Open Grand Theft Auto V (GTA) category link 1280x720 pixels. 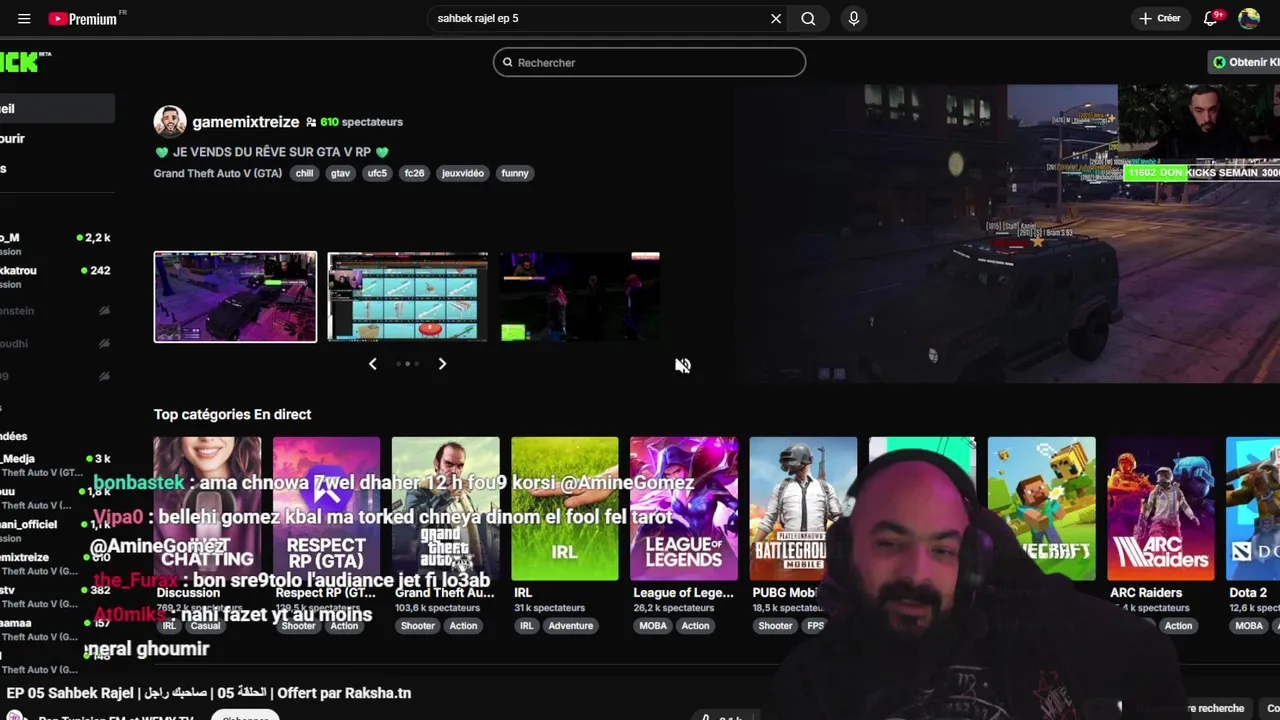click(x=218, y=173)
